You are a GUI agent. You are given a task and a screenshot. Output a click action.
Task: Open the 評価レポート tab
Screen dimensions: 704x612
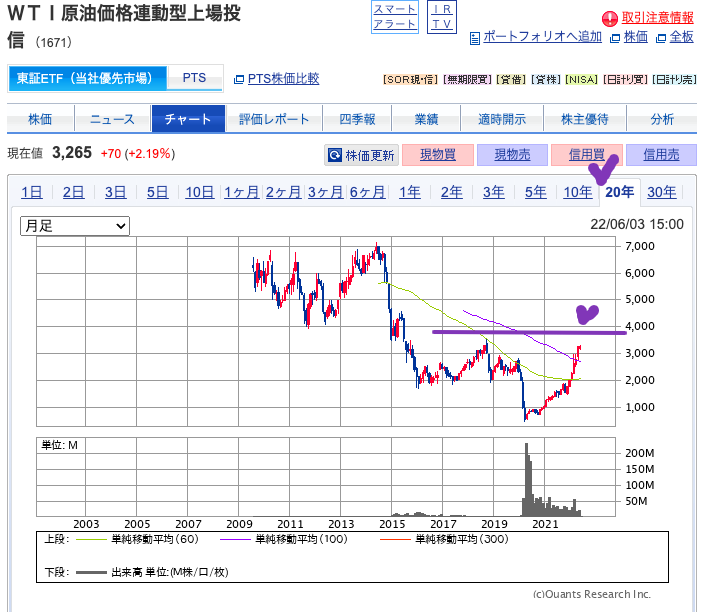(274, 119)
